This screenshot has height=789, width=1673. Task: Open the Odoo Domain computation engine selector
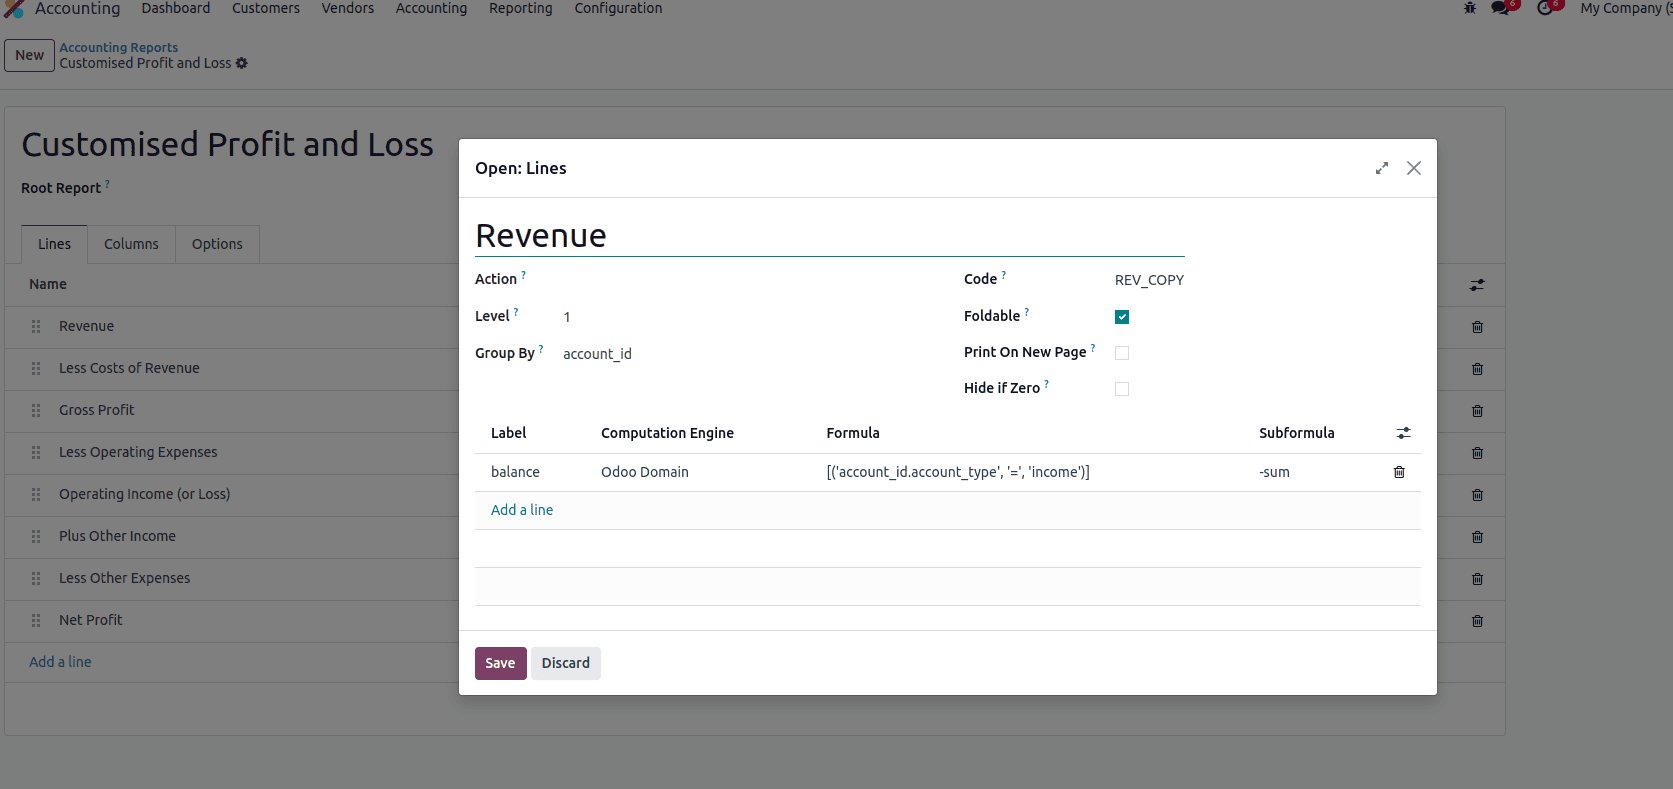tap(645, 472)
